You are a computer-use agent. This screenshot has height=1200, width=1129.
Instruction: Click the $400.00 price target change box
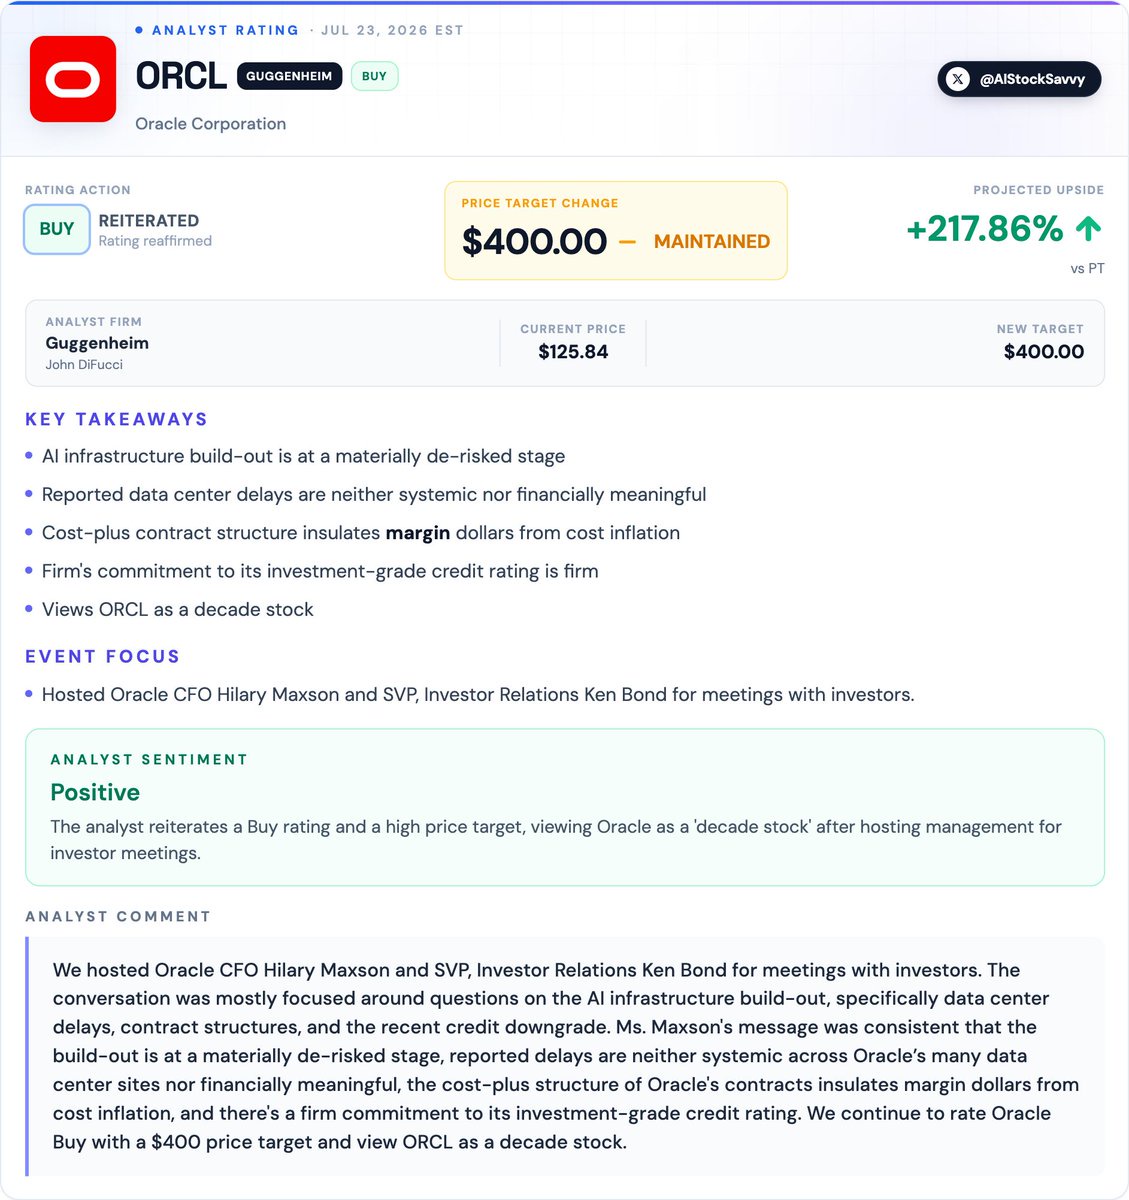click(616, 230)
